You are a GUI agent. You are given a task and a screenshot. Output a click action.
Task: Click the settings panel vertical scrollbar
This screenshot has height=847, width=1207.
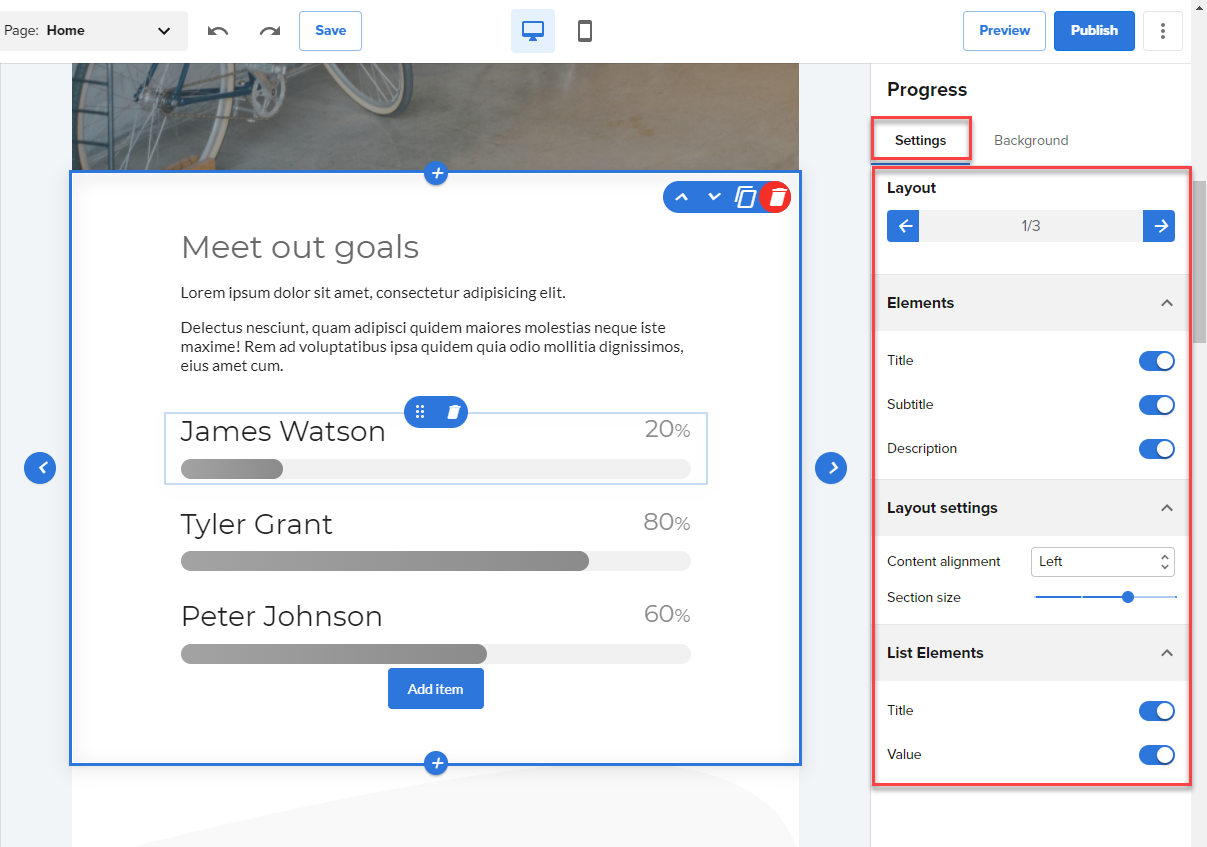[x=1199, y=262]
